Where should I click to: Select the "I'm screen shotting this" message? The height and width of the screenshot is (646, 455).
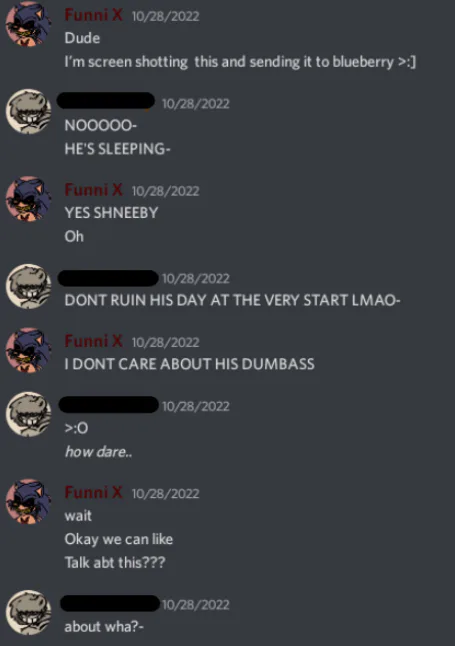[240, 62]
